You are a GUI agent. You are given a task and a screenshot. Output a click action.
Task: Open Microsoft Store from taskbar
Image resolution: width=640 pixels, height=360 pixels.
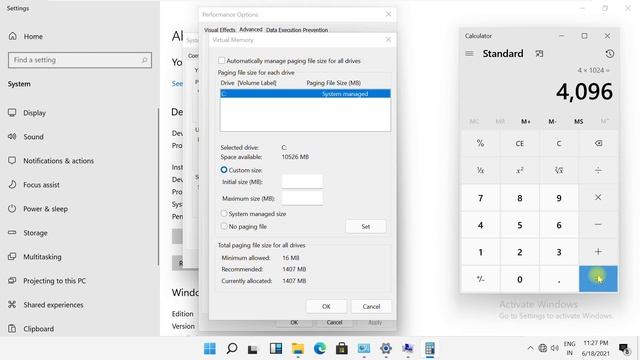click(x=342, y=348)
